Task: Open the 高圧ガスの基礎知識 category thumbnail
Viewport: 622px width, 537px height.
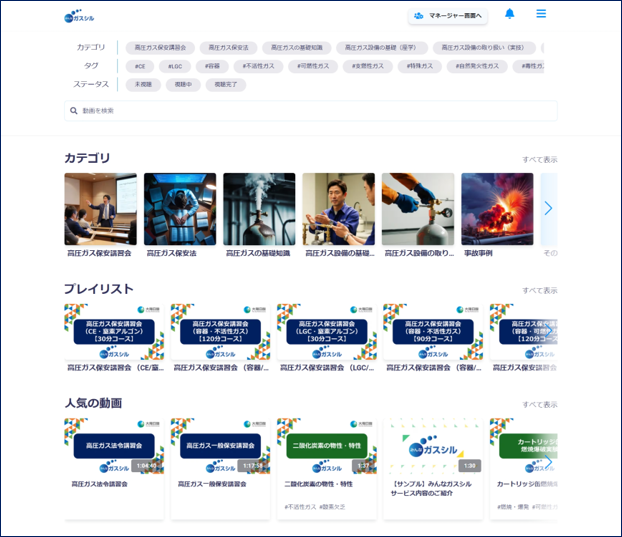Action: [x=259, y=209]
